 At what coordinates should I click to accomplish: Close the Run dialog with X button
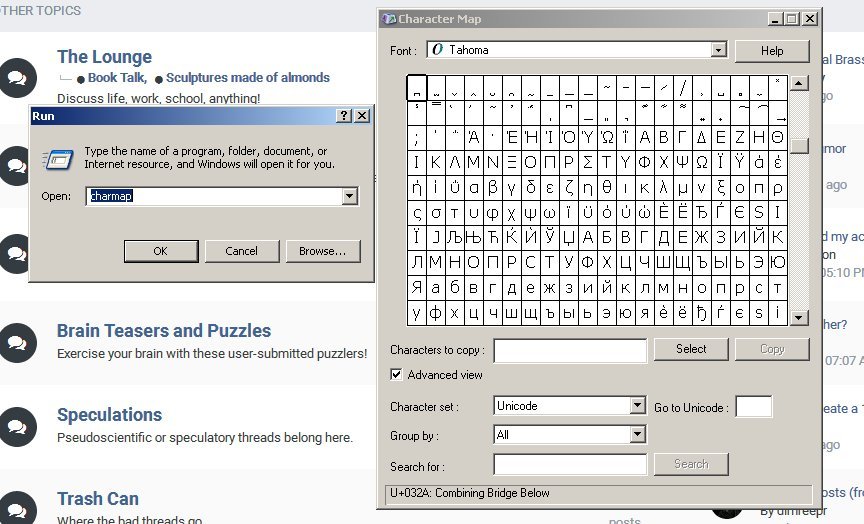(362, 116)
